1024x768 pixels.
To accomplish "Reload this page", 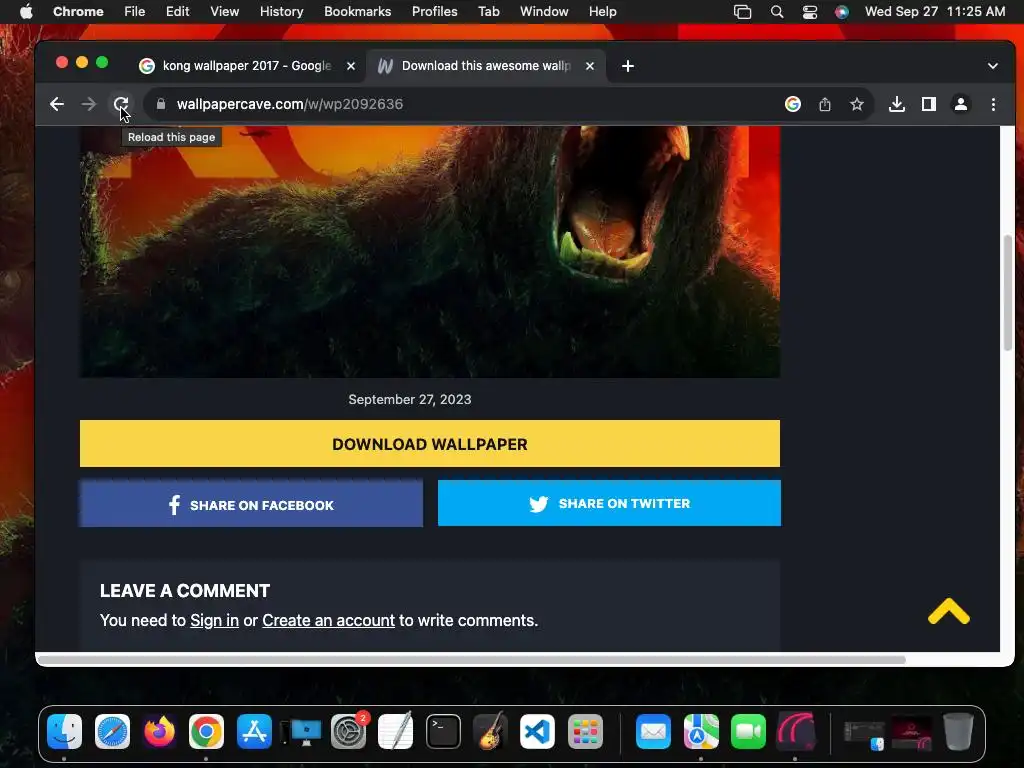I will [121, 104].
